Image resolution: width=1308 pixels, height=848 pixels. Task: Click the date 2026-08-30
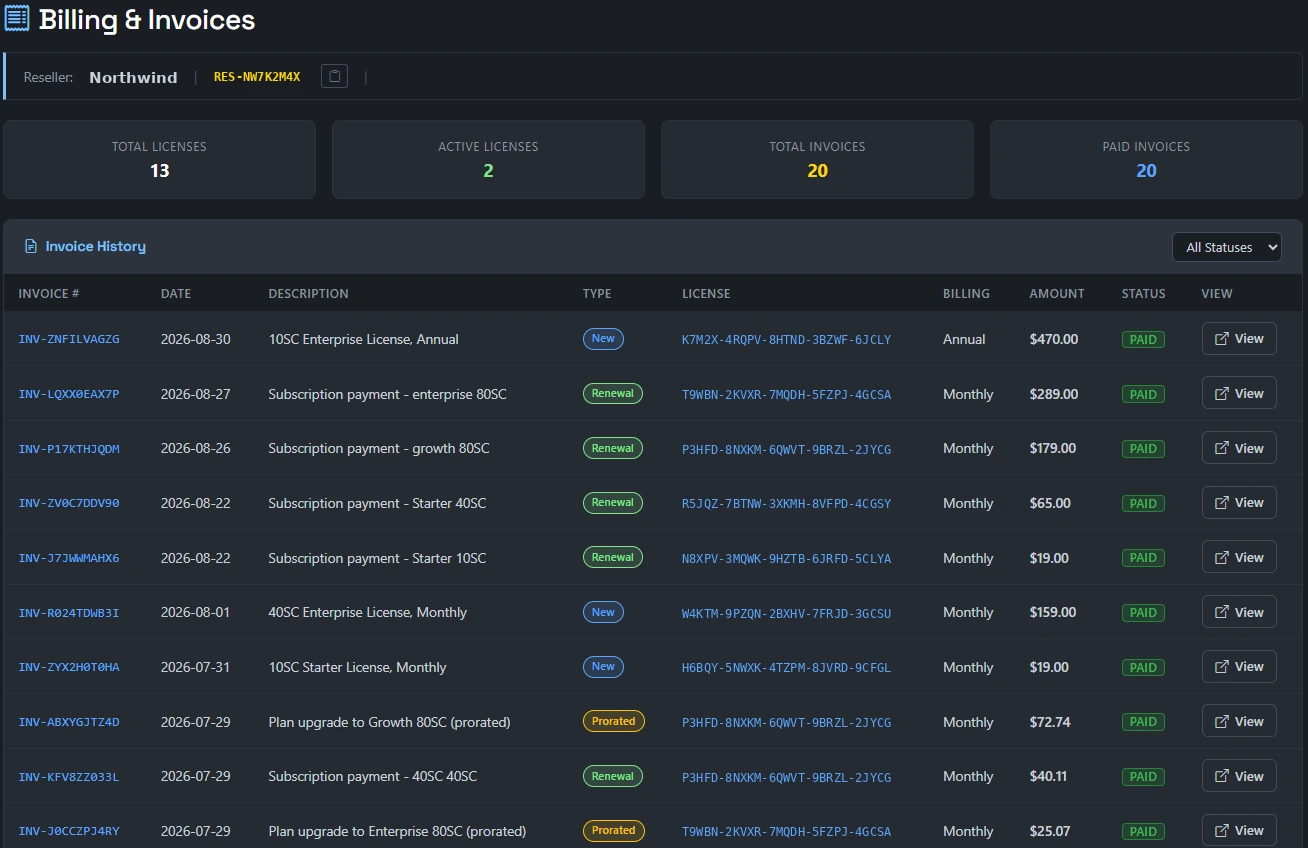click(195, 339)
